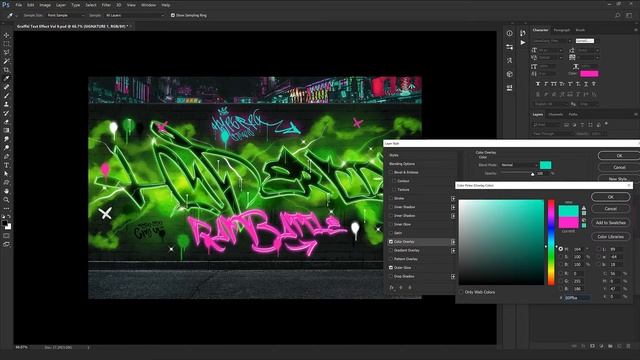Select the Zoom tool
The image size is (640, 360).
point(7,200)
